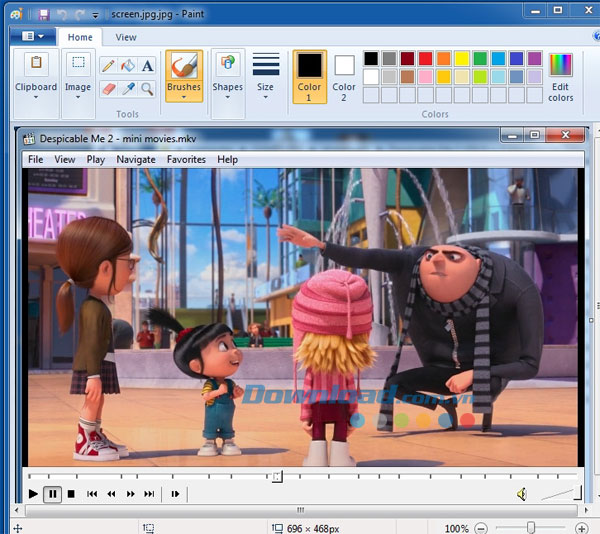Pick the pink color swatch
The width and height of the screenshot is (600, 534).
point(426,77)
